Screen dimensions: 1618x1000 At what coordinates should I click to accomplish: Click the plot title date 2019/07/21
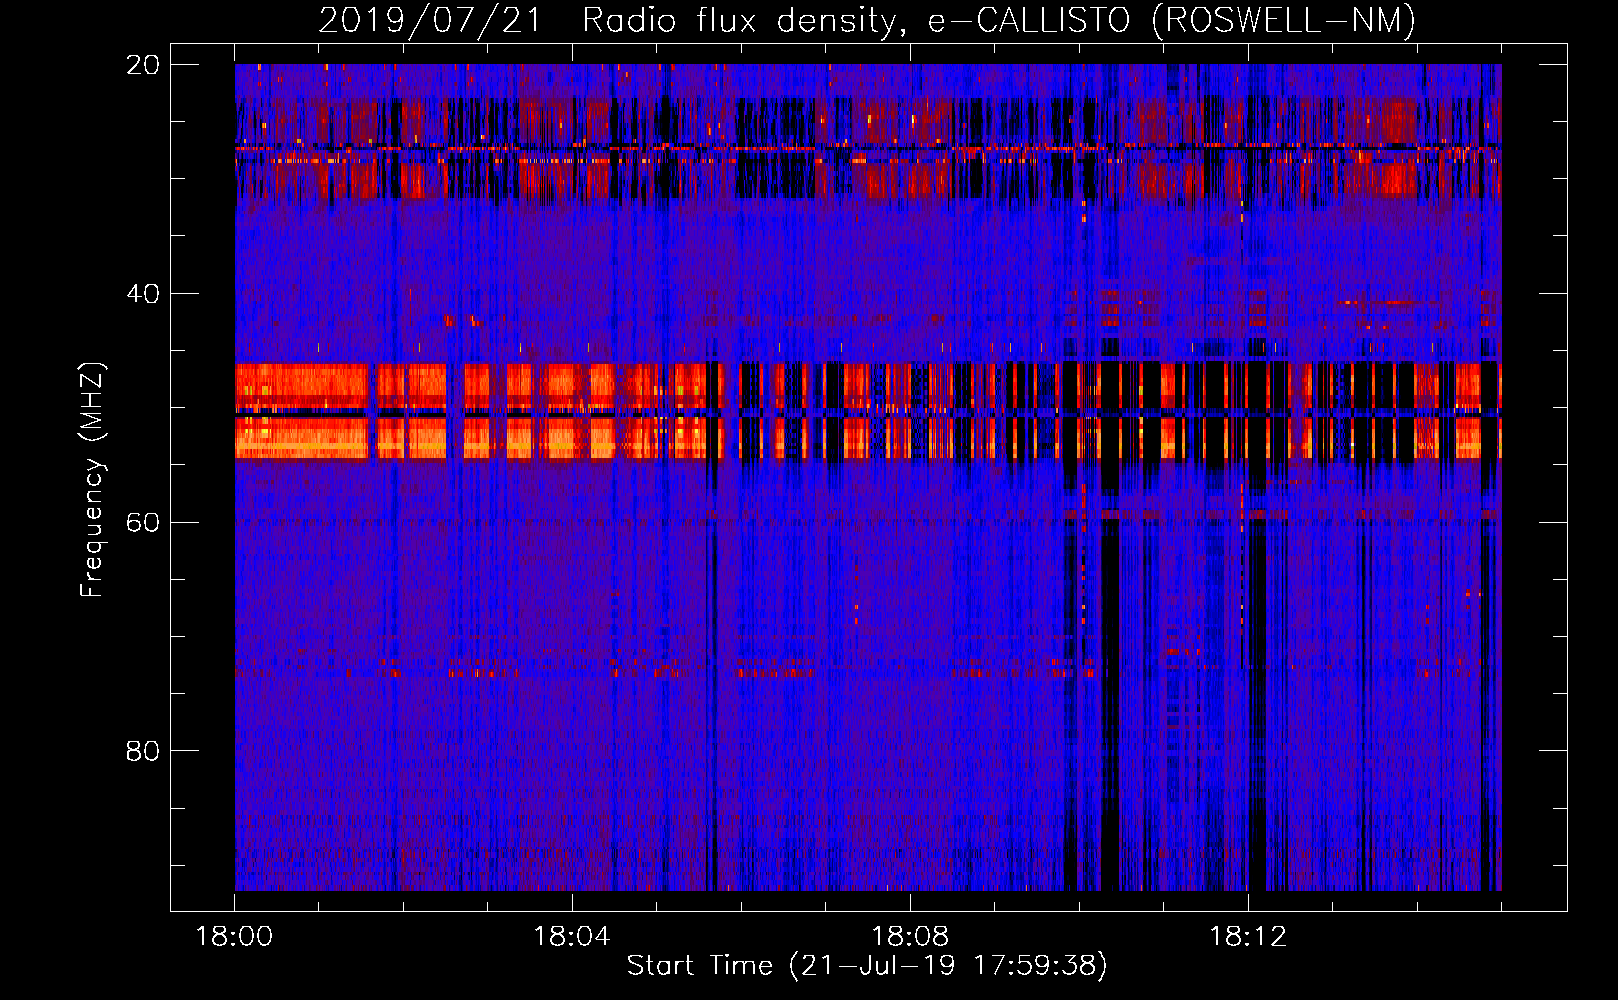click(x=430, y=20)
